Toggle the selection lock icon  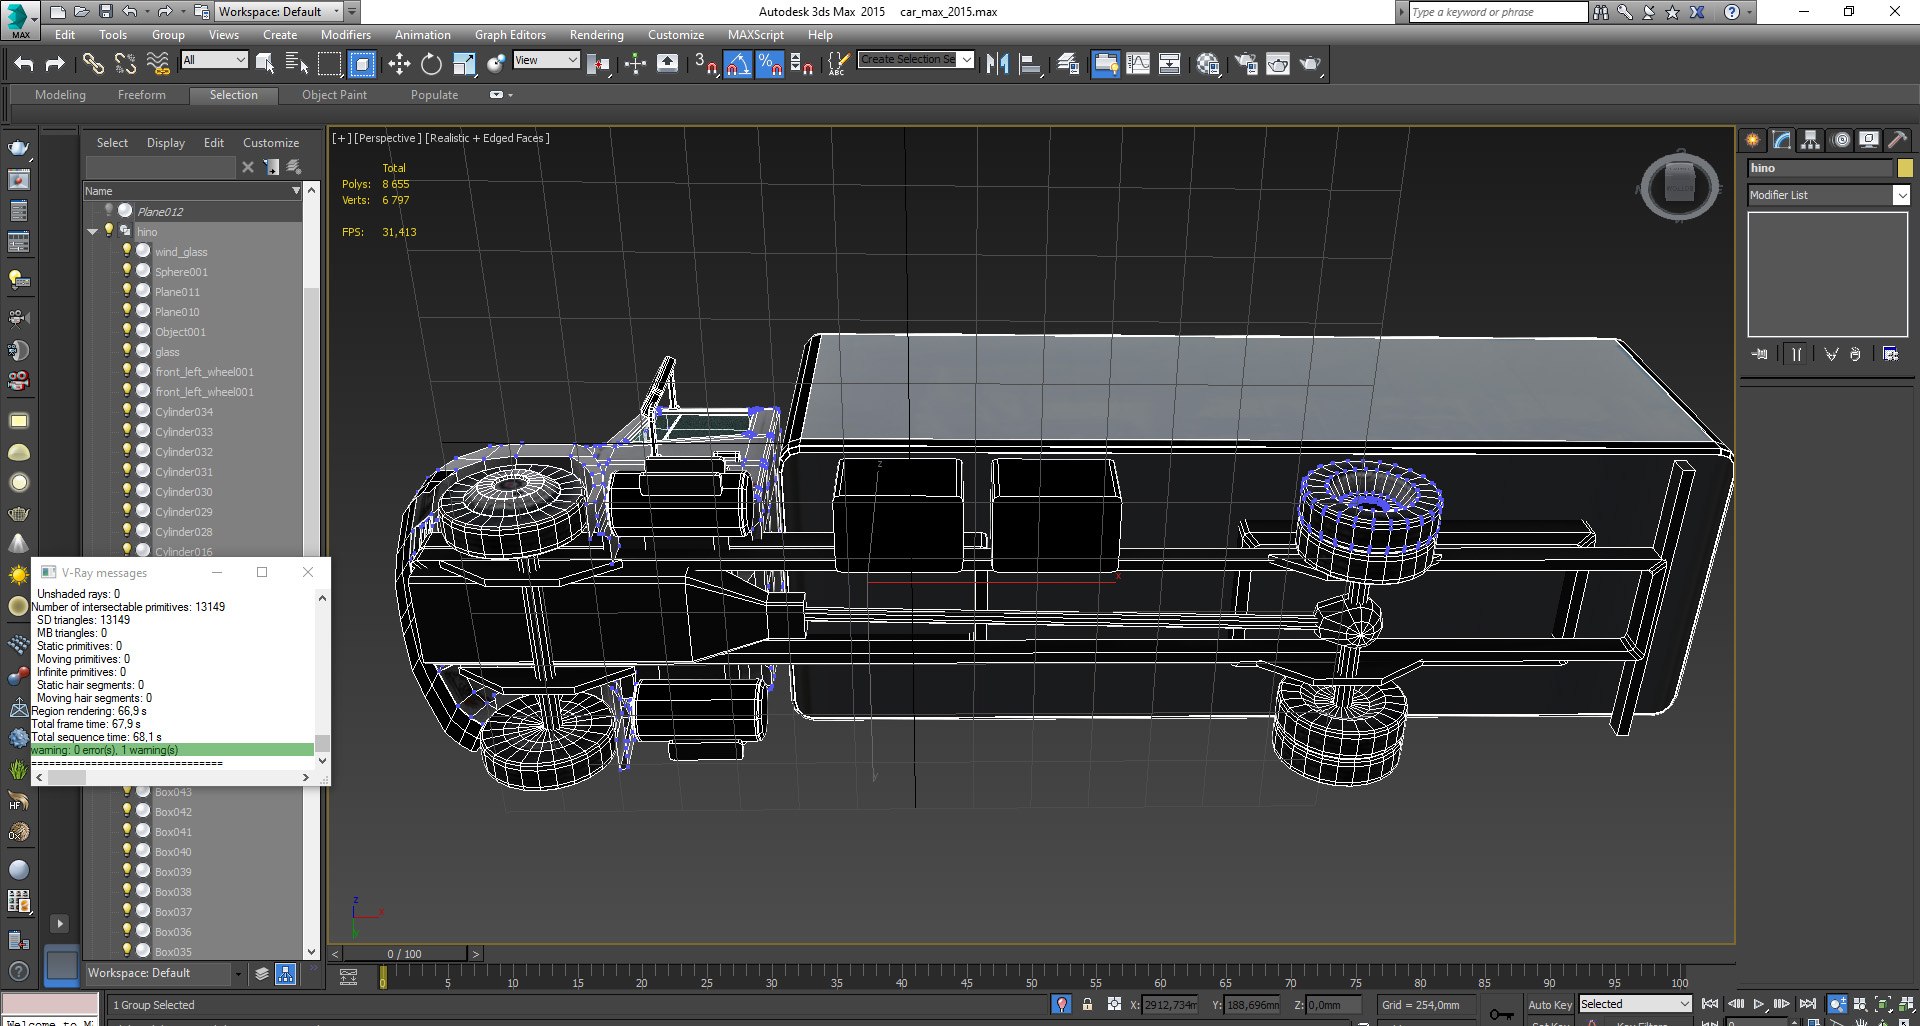point(1087,1004)
